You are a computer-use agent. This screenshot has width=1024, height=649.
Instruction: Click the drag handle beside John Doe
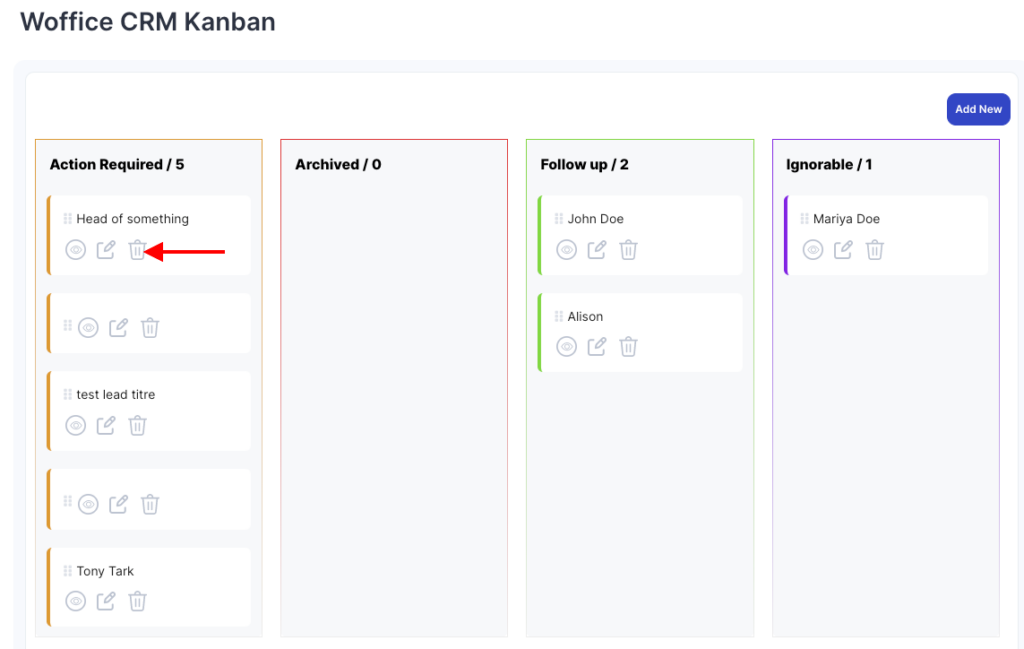pos(559,219)
